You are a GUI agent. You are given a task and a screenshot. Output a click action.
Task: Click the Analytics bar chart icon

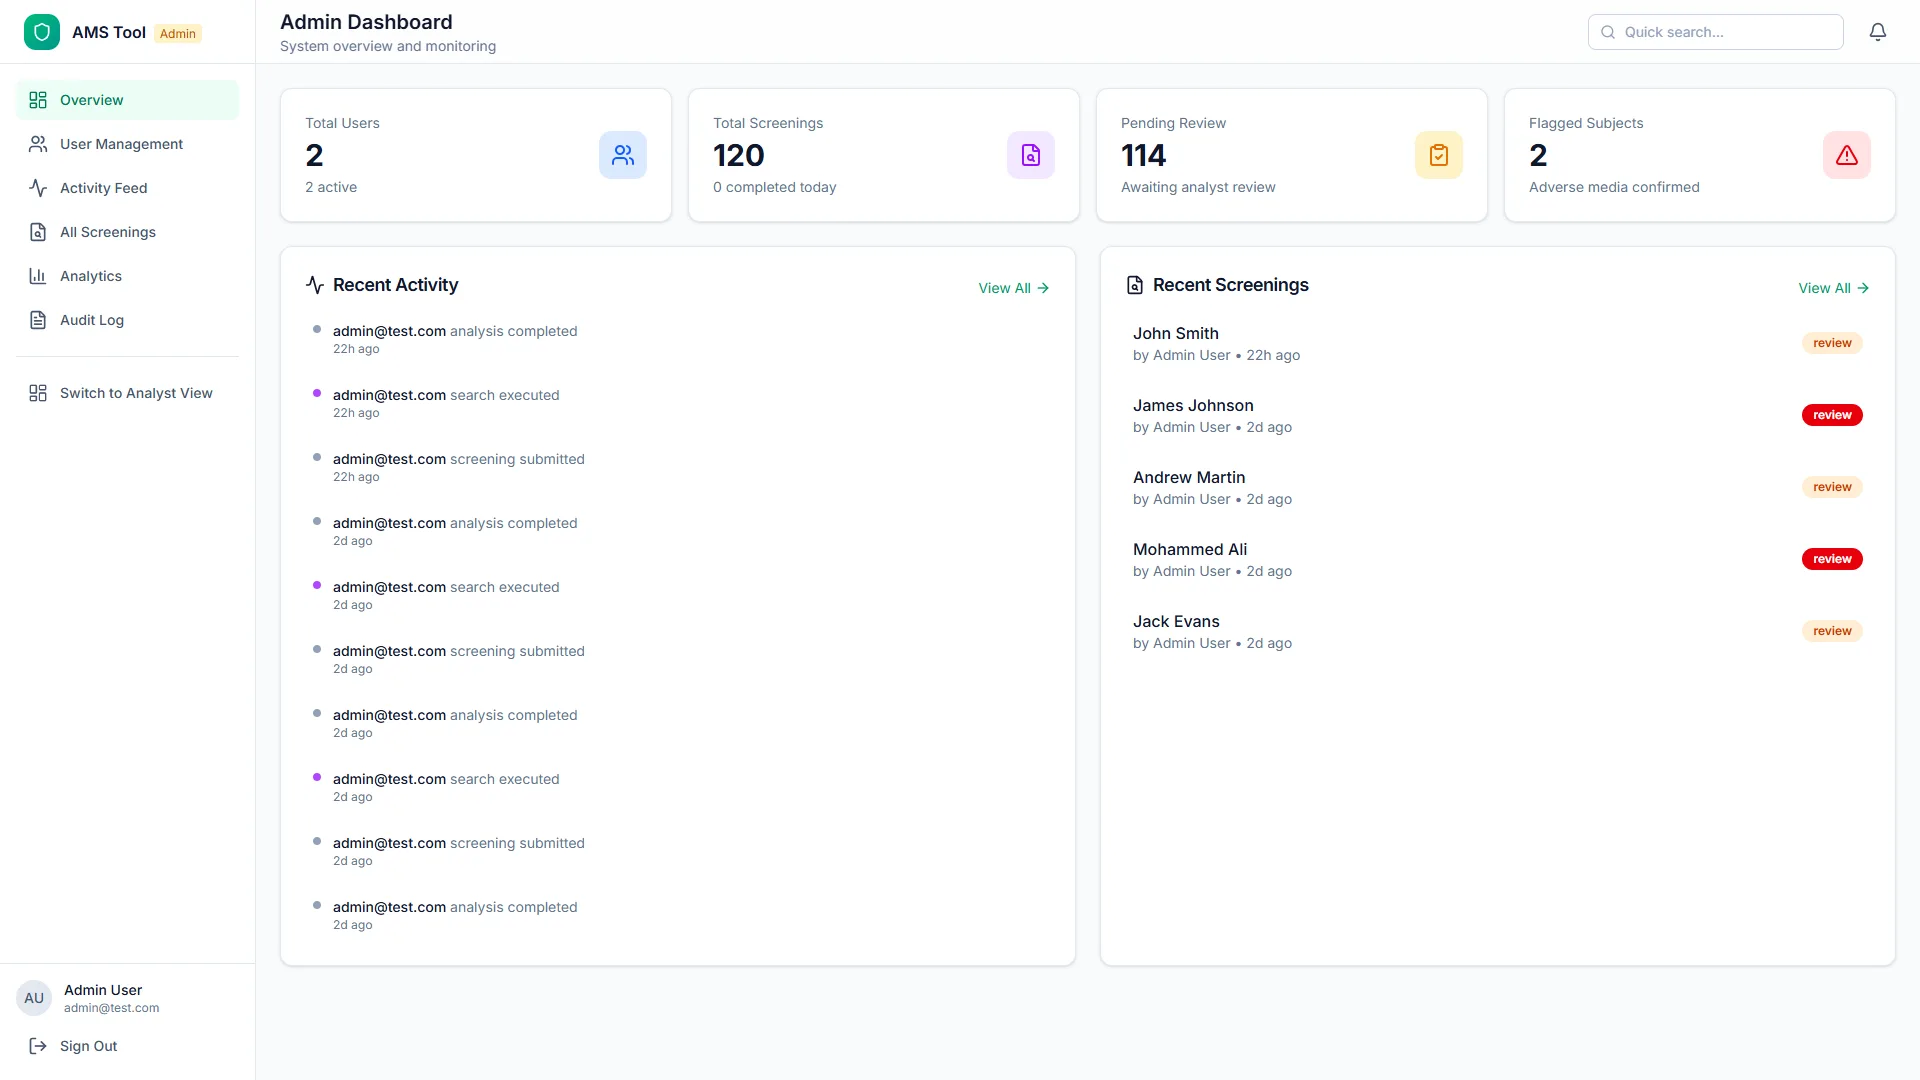[x=38, y=276]
